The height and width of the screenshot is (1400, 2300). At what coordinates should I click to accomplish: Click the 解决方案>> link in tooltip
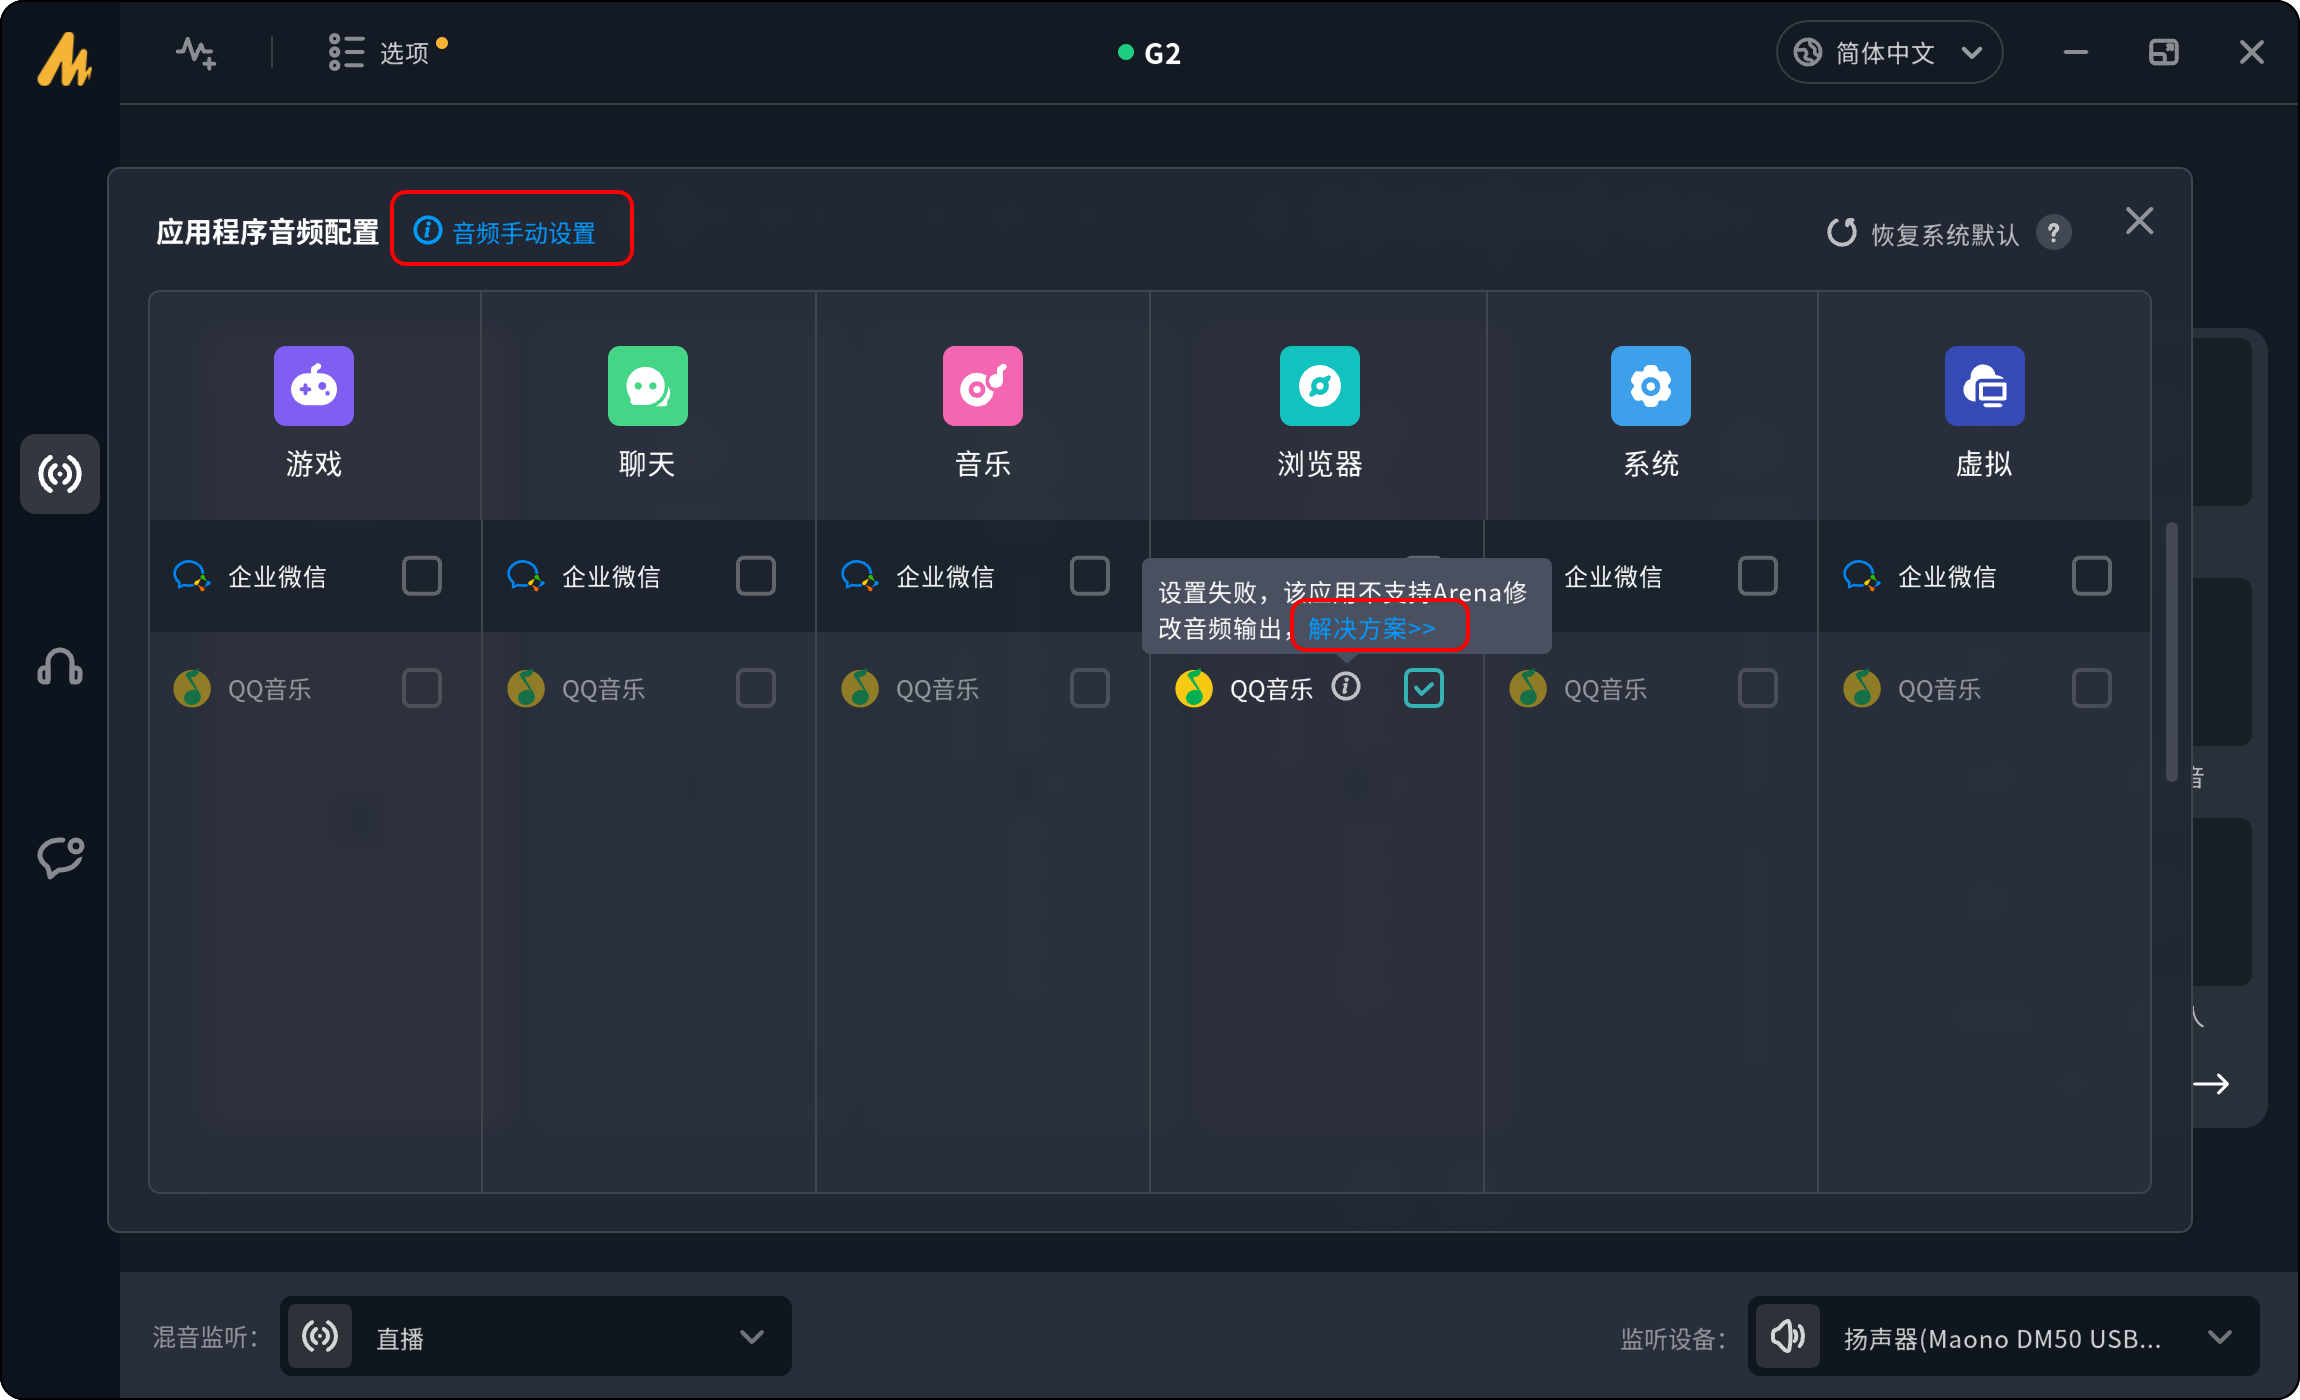(x=1371, y=629)
